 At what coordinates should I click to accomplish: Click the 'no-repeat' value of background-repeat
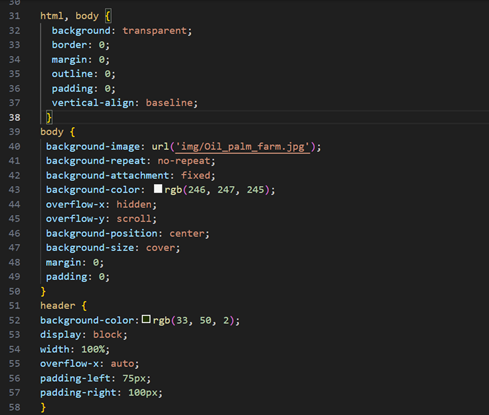click(x=184, y=161)
